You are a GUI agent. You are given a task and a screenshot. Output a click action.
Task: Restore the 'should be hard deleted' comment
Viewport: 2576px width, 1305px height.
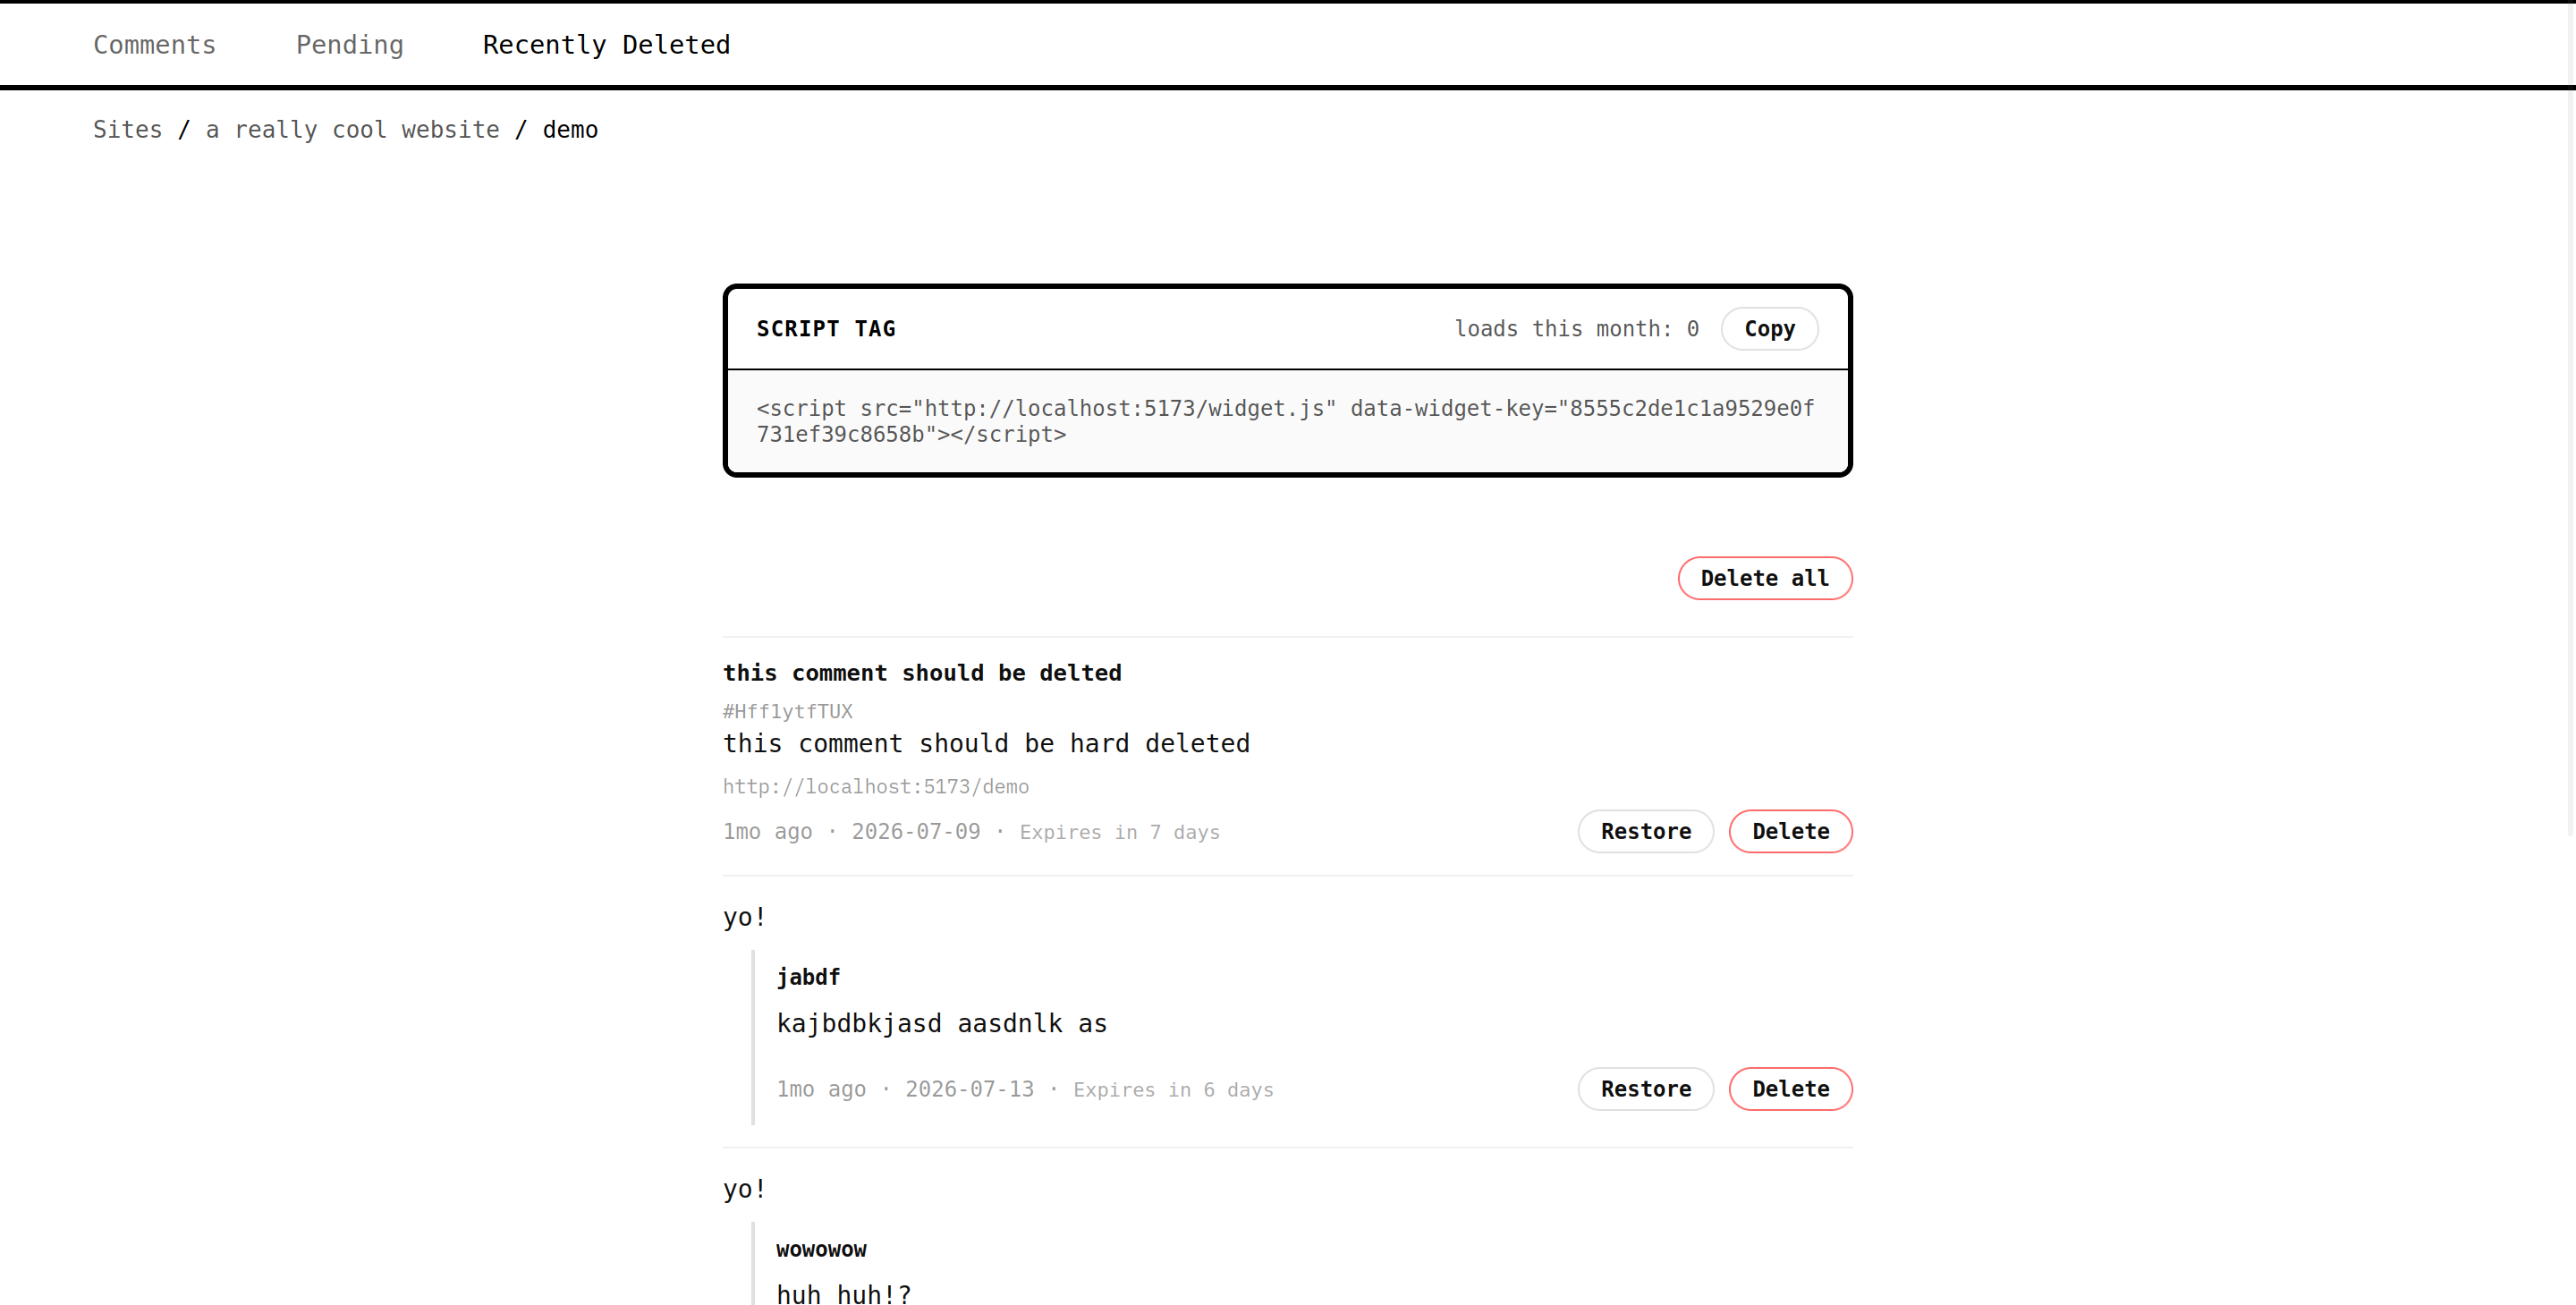point(1645,831)
